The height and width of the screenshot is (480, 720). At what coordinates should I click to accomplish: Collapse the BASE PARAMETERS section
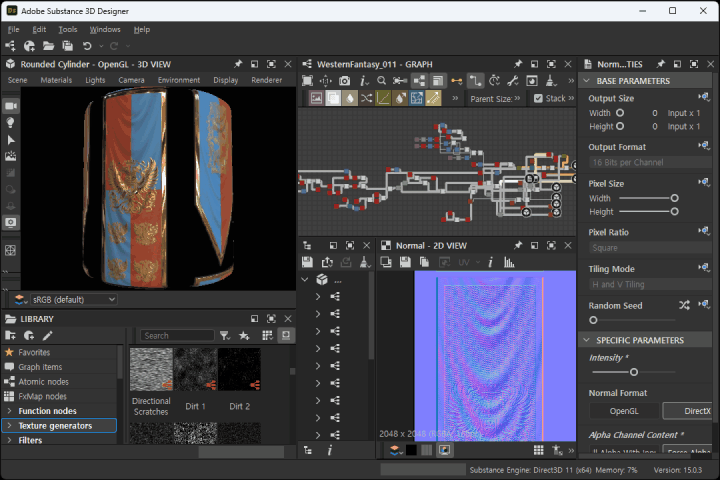586,81
